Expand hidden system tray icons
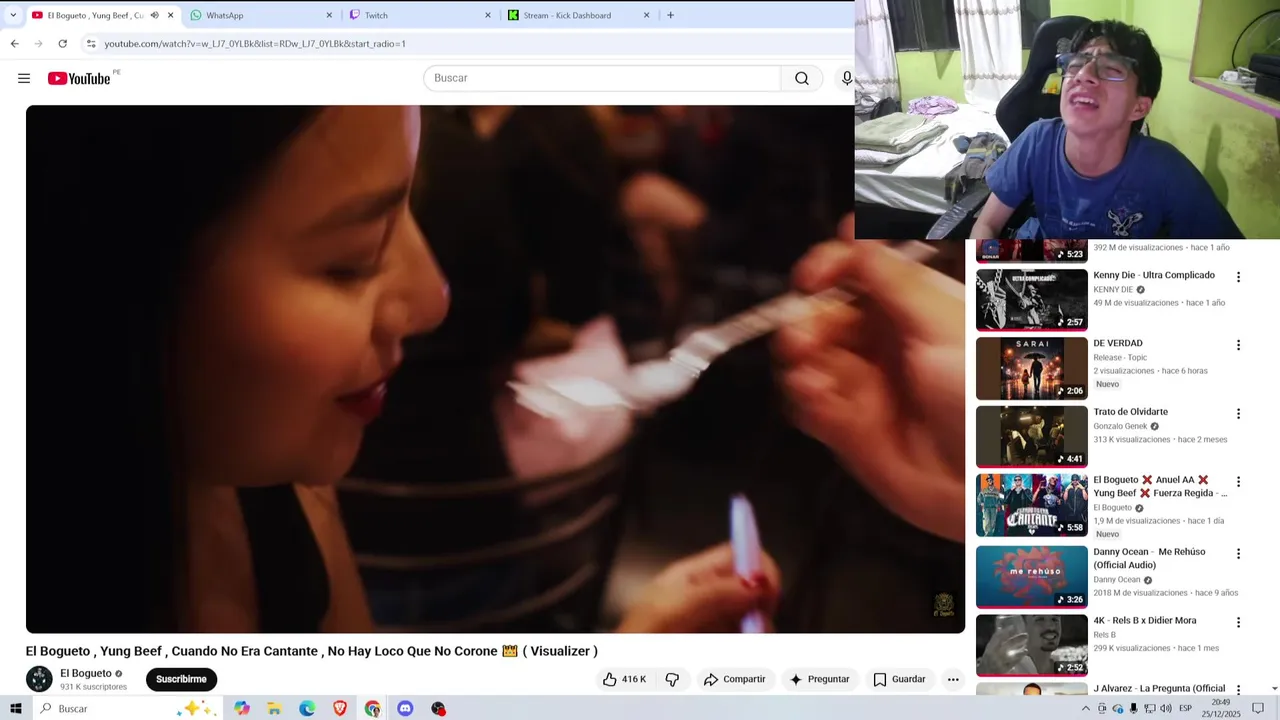The image size is (1280, 720). point(1085,709)
